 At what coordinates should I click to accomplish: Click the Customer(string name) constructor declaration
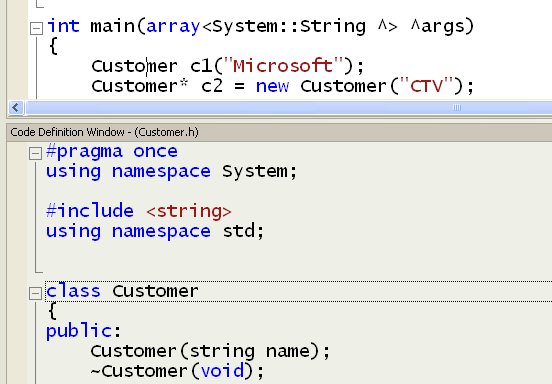[210, 351]
